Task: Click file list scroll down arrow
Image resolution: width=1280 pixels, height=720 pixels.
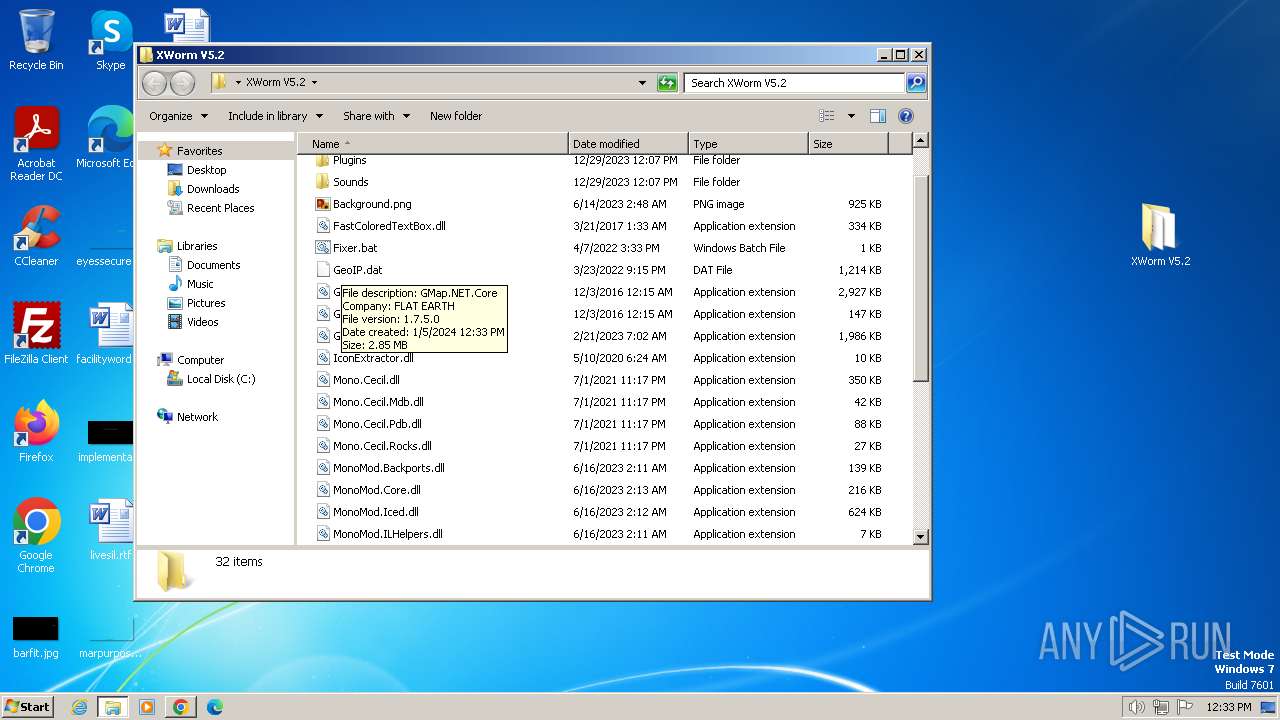Action: pyautogui.click(x=921, y=537)
